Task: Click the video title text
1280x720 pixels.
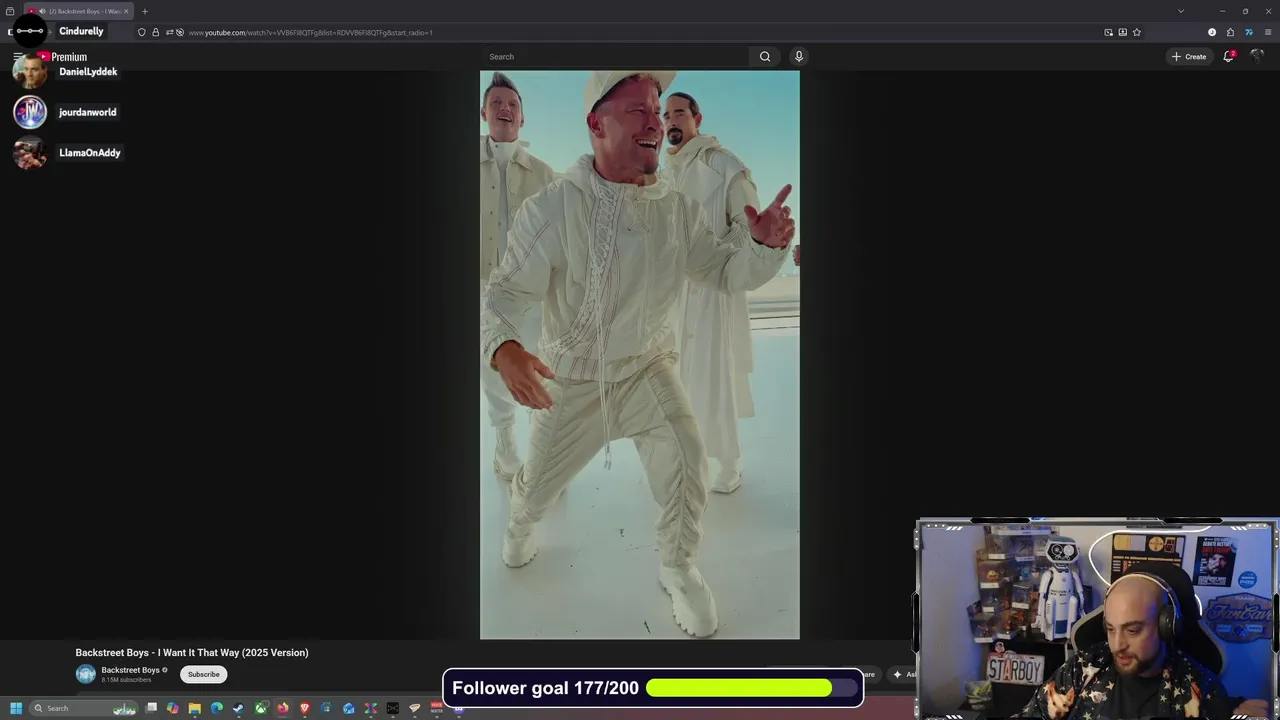Action: tap(192, 652)
